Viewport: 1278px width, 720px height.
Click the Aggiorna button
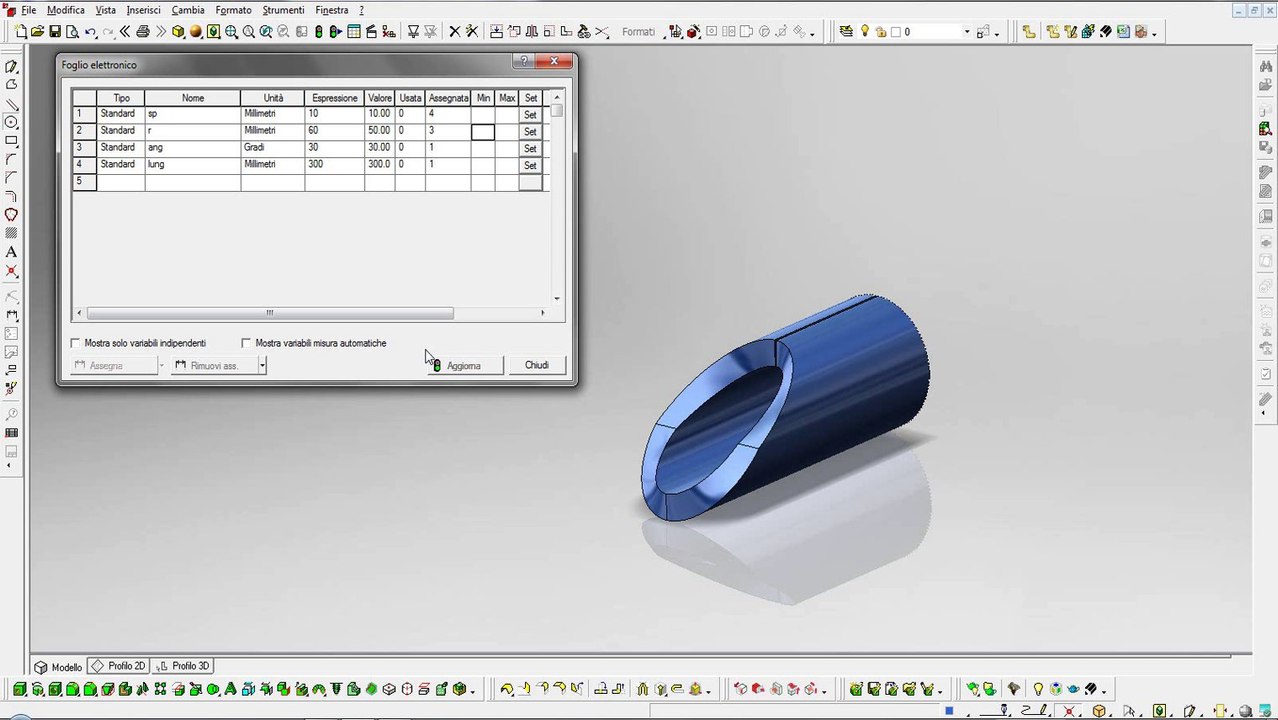point(464,365)
